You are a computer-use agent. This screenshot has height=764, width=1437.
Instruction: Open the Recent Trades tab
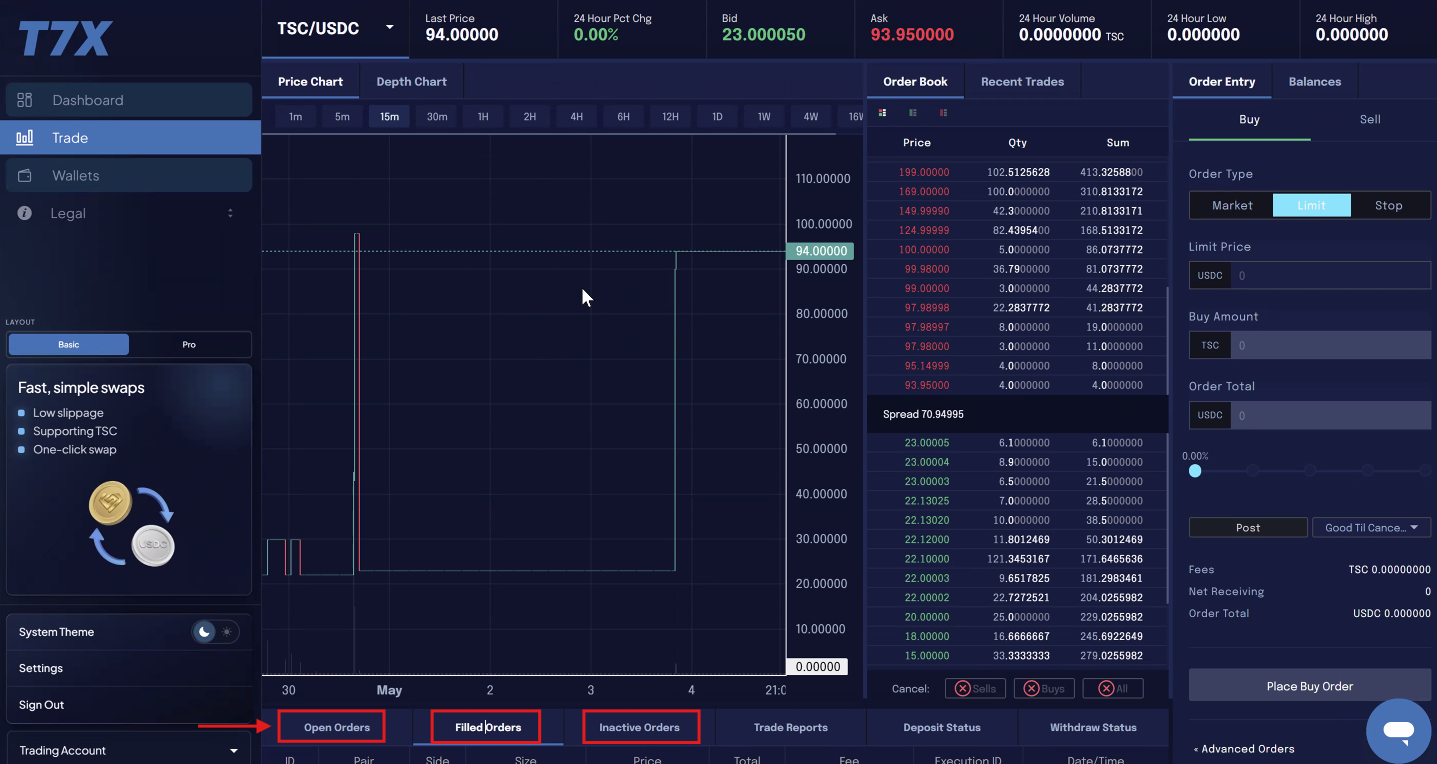(x=1022, y=82)
